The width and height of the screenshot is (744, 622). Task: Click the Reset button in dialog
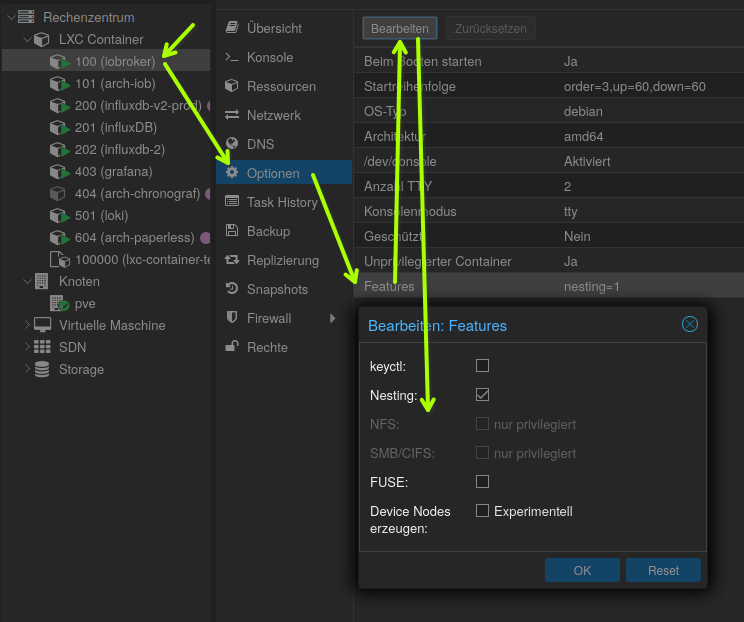pos(663,570)
